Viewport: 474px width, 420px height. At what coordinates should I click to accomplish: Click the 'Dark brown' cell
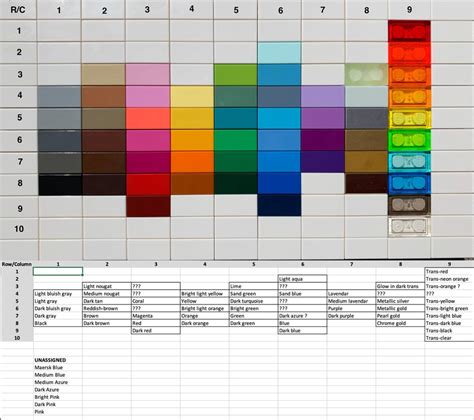tap(107, 323)
